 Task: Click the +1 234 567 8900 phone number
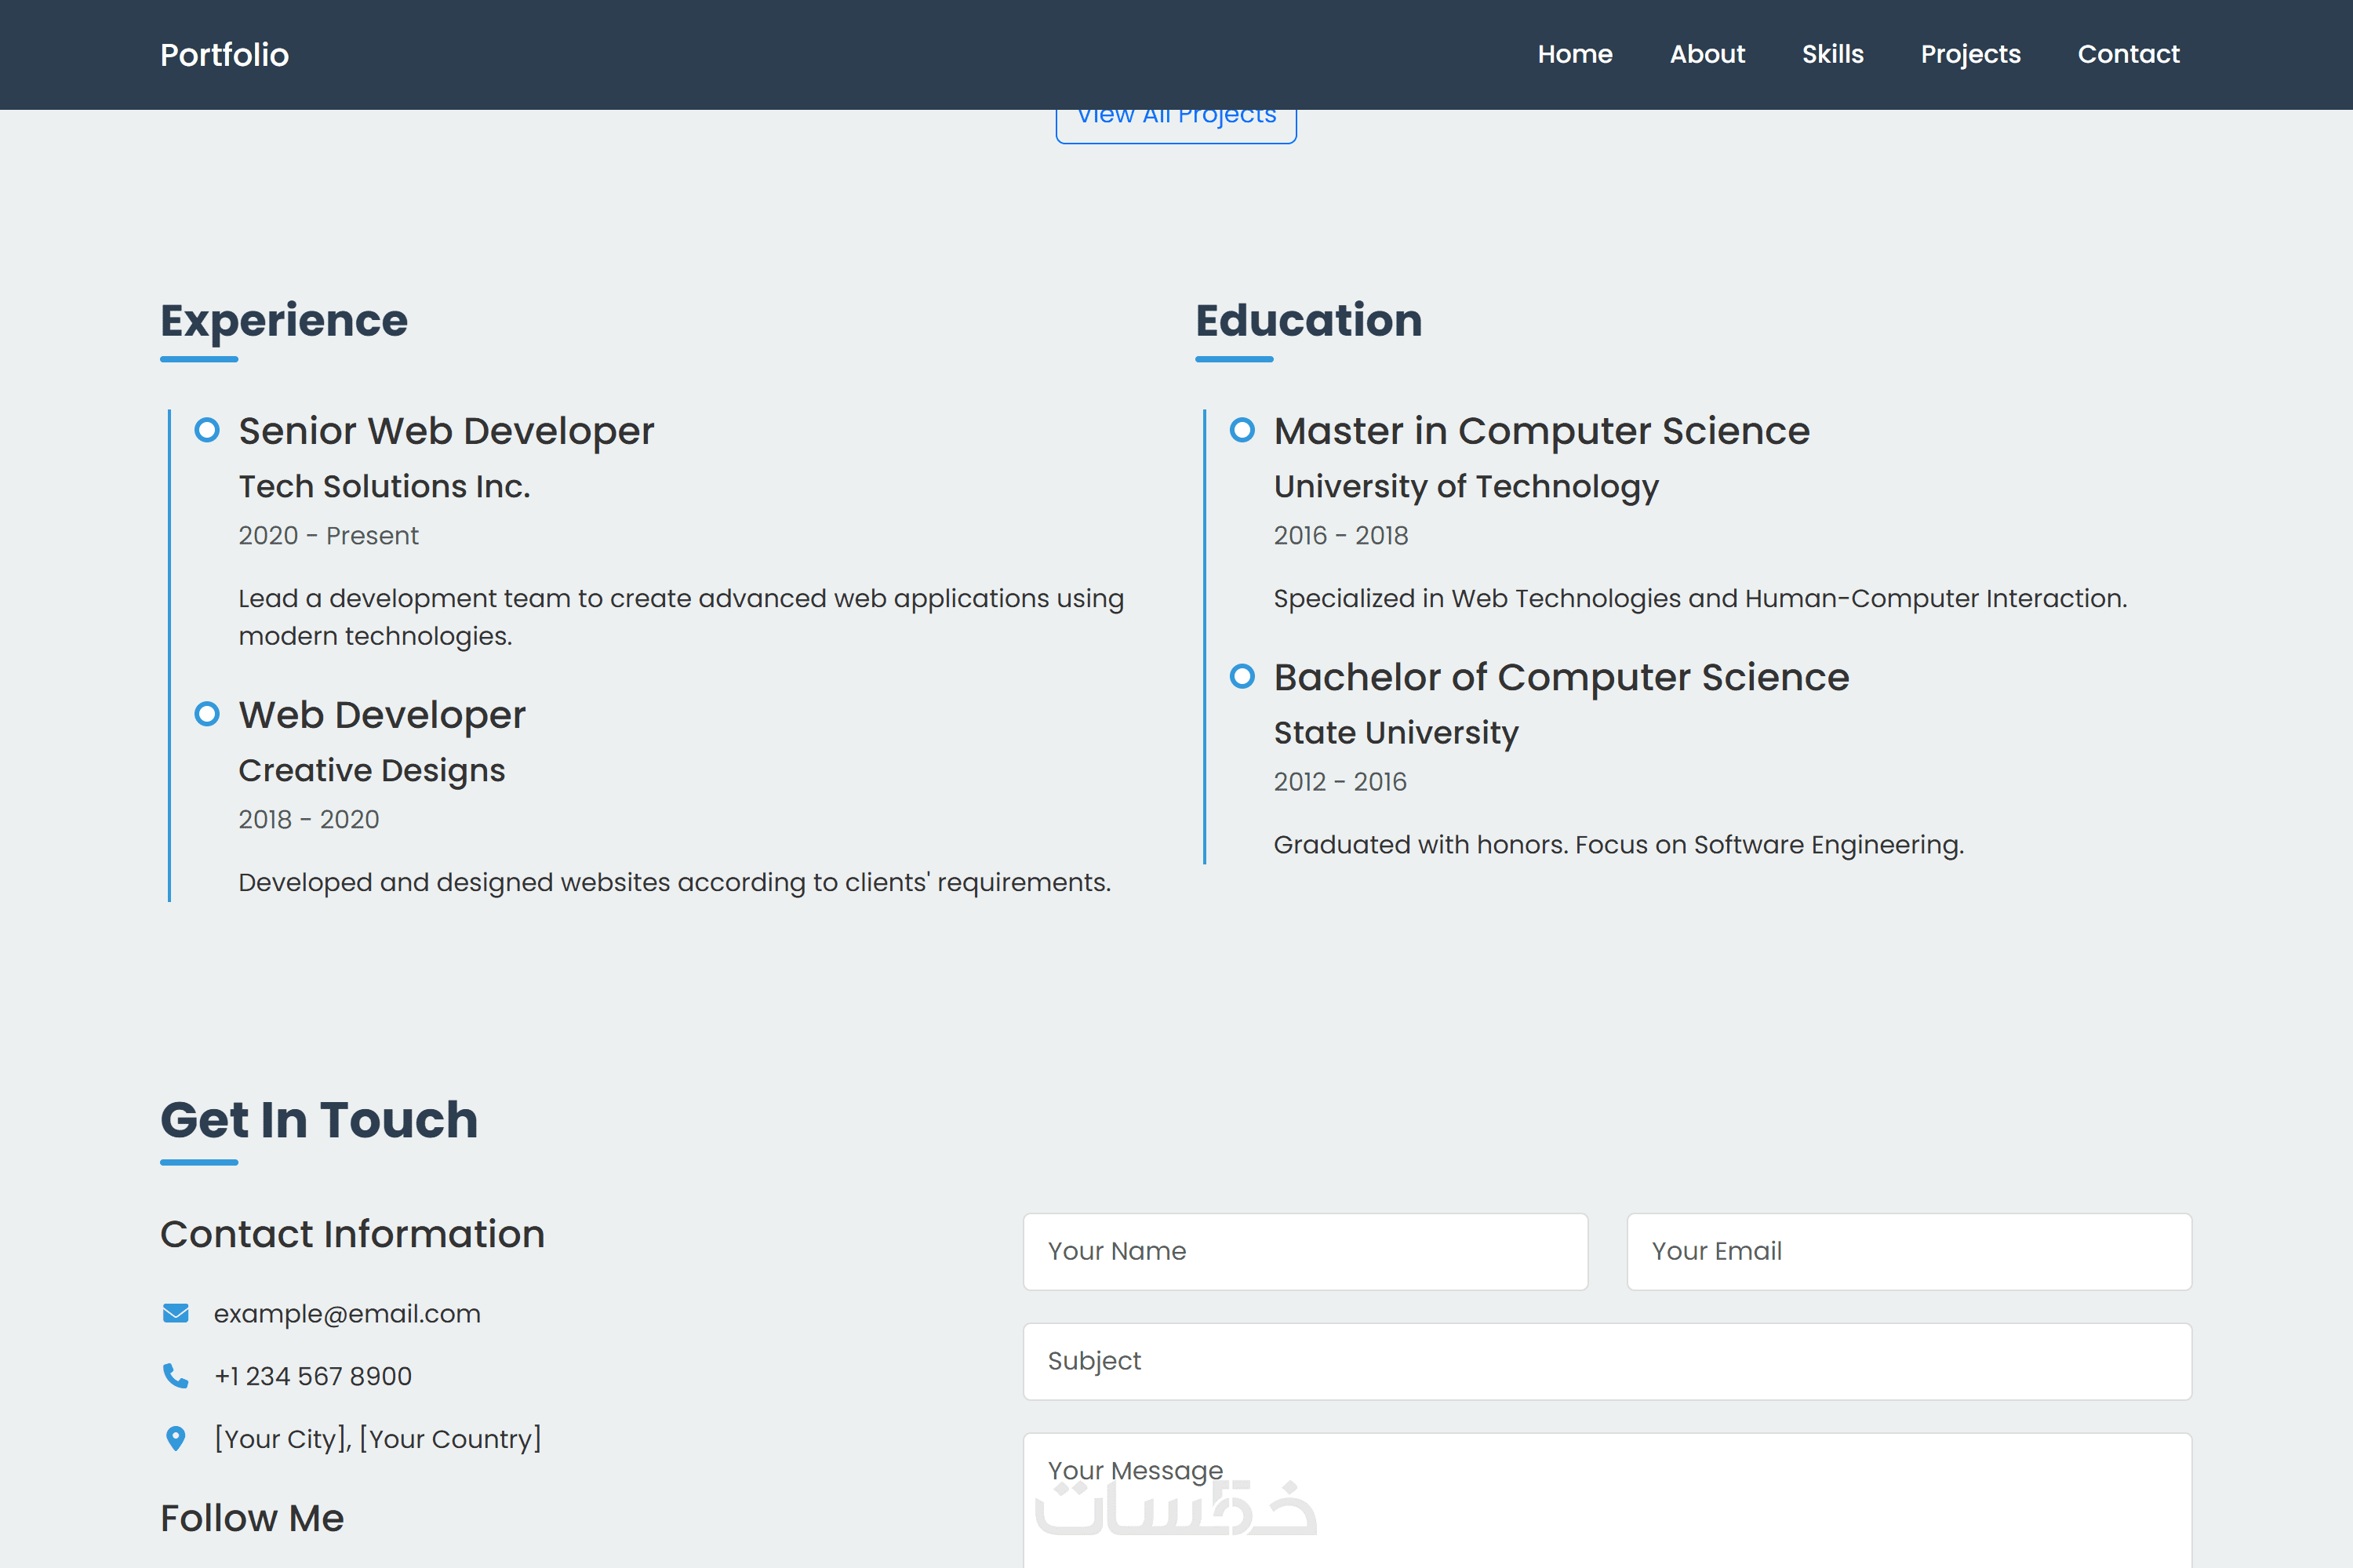313,1376
